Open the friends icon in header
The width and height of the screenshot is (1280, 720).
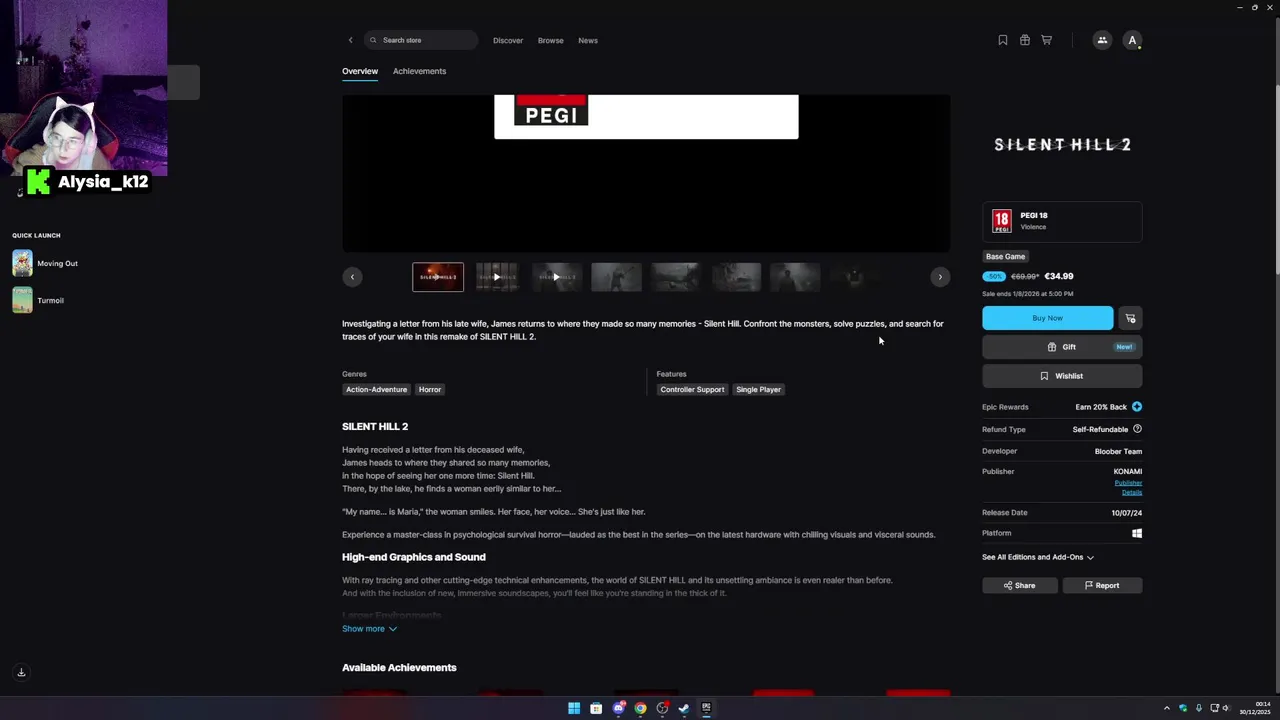pyautogui.click(x=1102, y=40)
